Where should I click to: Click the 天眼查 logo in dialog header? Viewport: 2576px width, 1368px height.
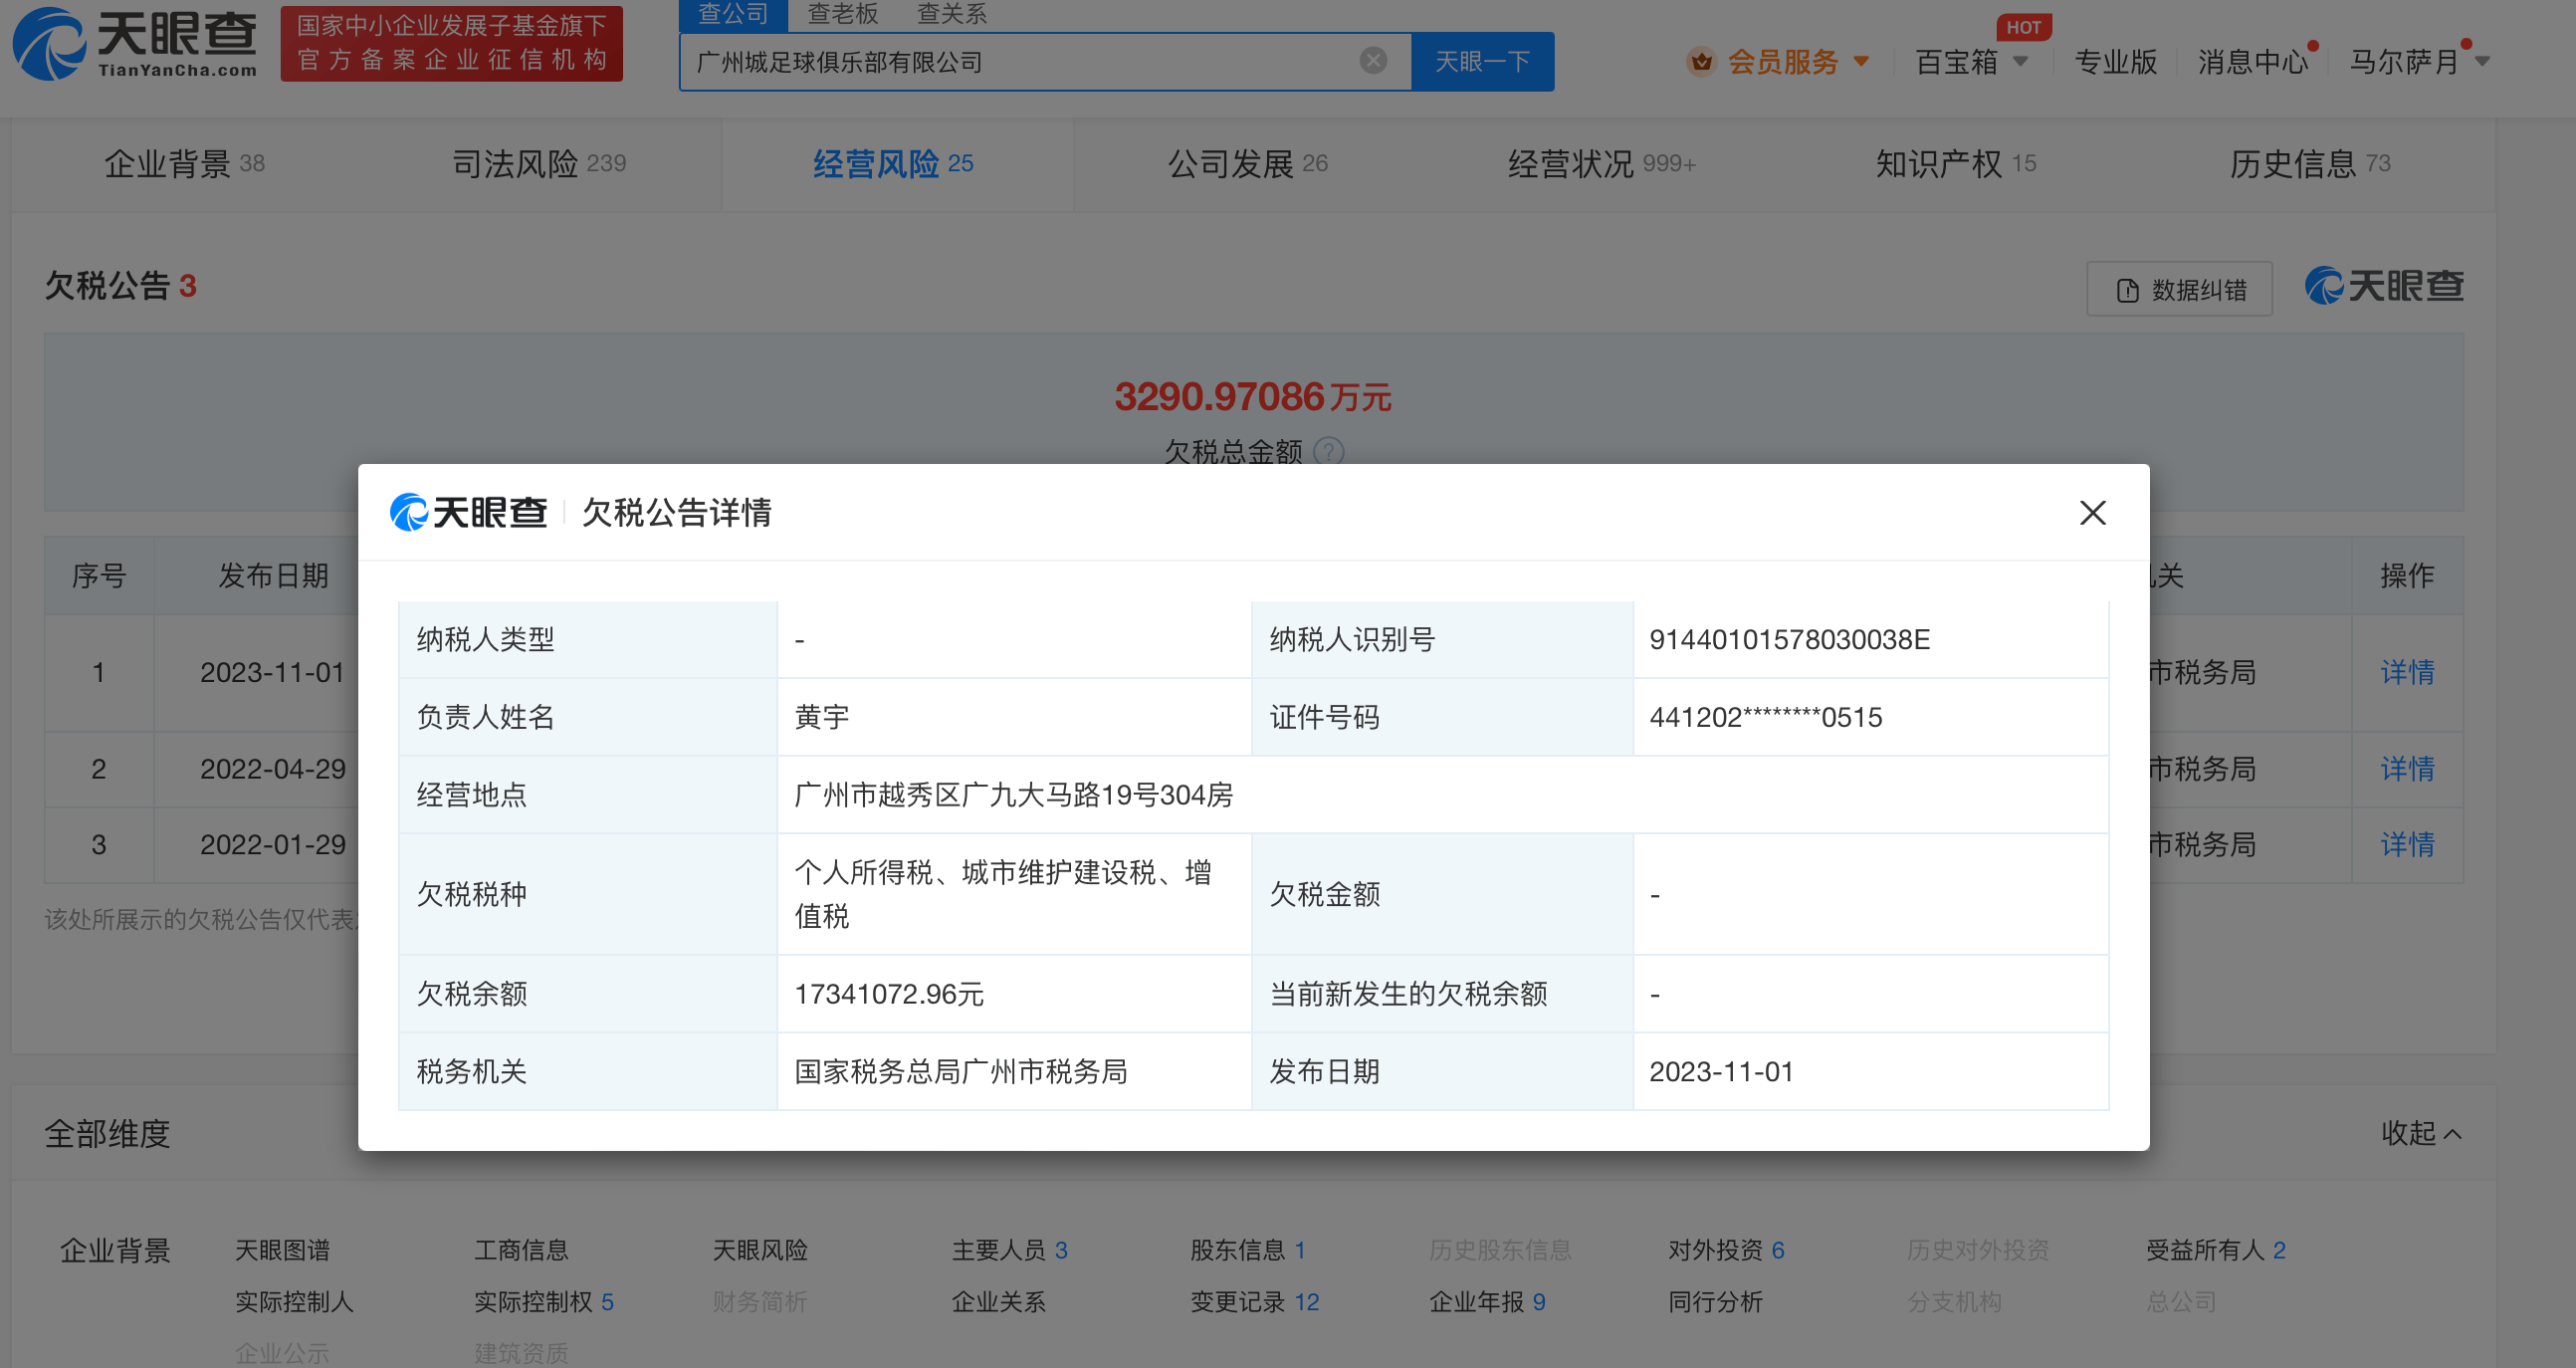[x=469, y=512]
